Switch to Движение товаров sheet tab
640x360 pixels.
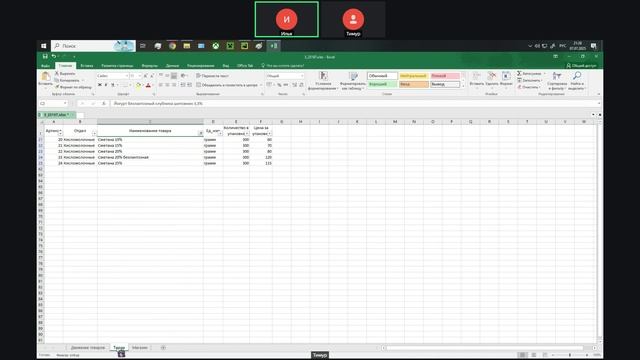coord(88,348)
